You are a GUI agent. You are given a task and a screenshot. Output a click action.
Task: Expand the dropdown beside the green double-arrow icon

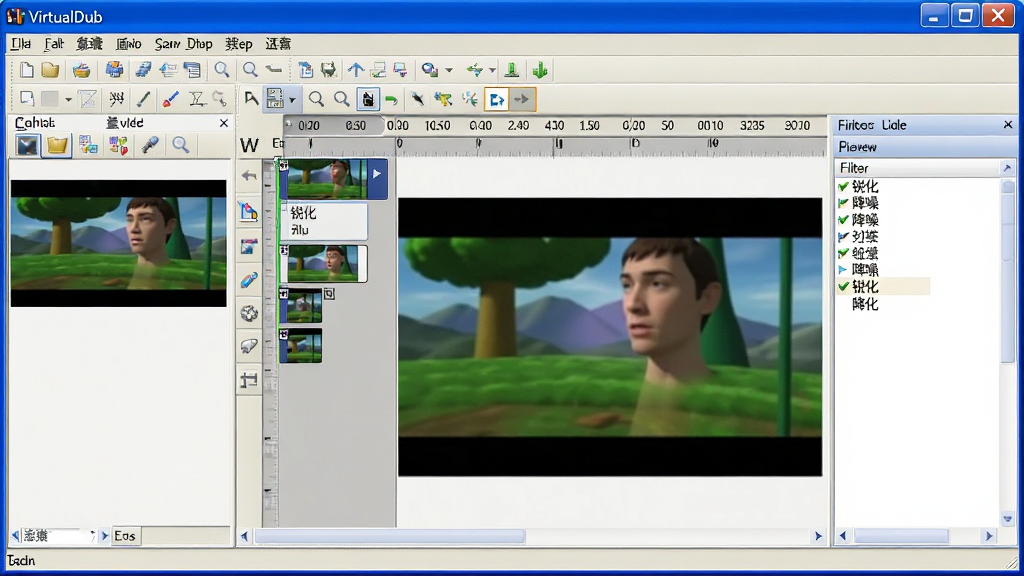coord(492,70)
